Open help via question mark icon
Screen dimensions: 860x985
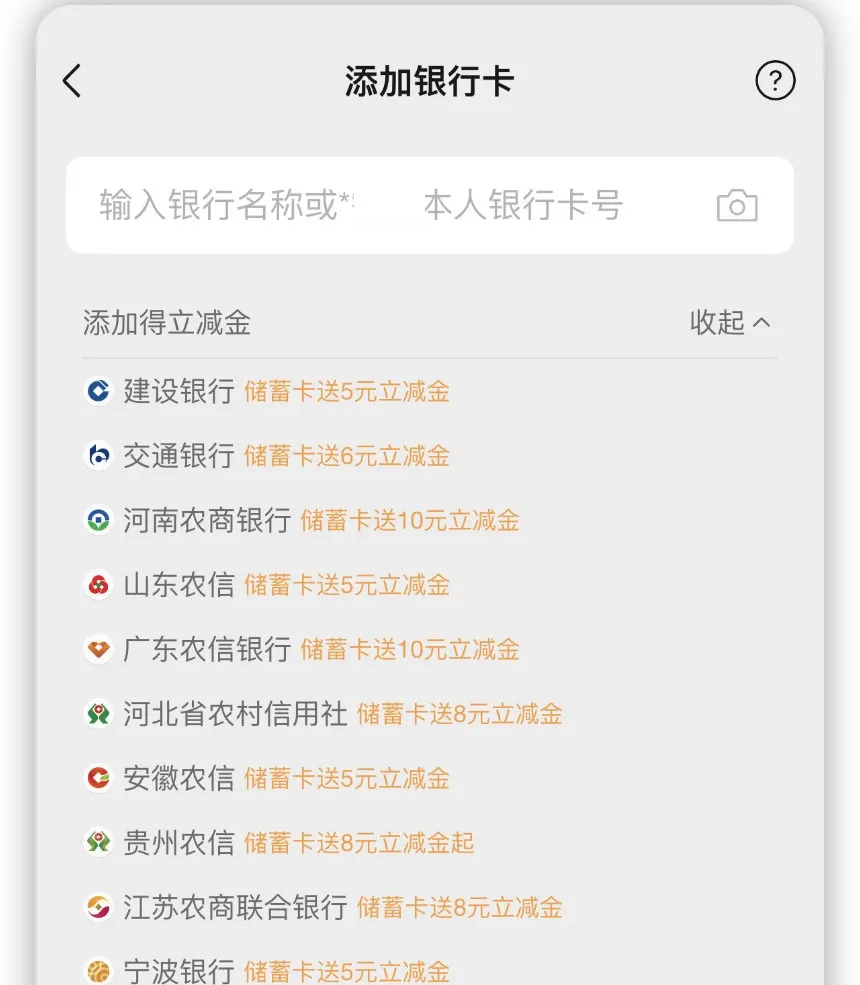(775, 81)
